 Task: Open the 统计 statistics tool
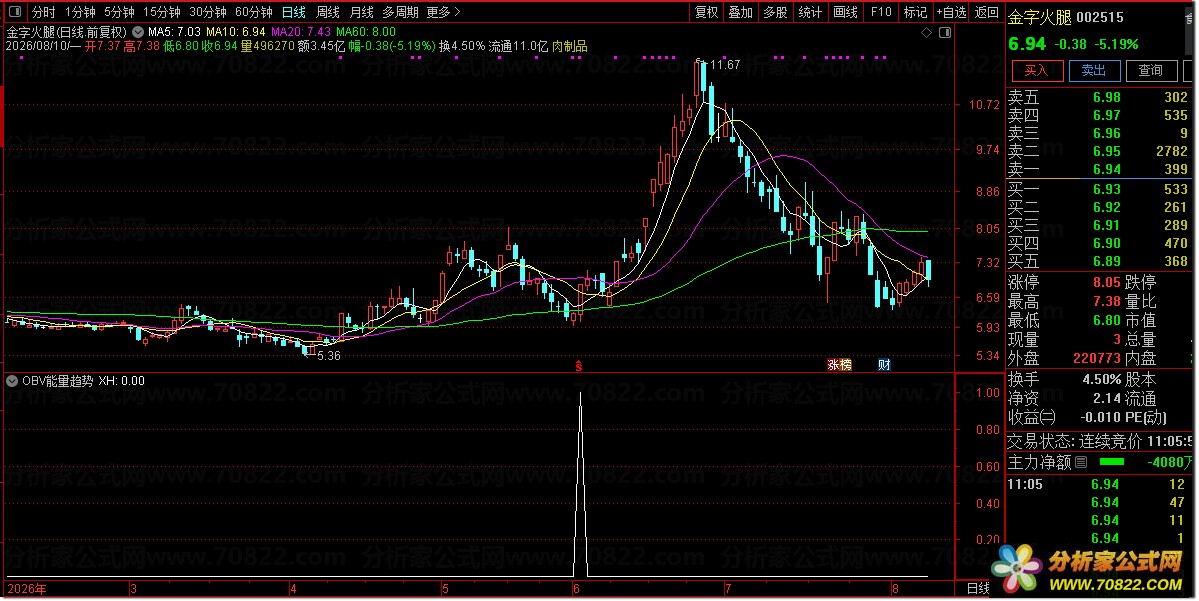point(810,12)
